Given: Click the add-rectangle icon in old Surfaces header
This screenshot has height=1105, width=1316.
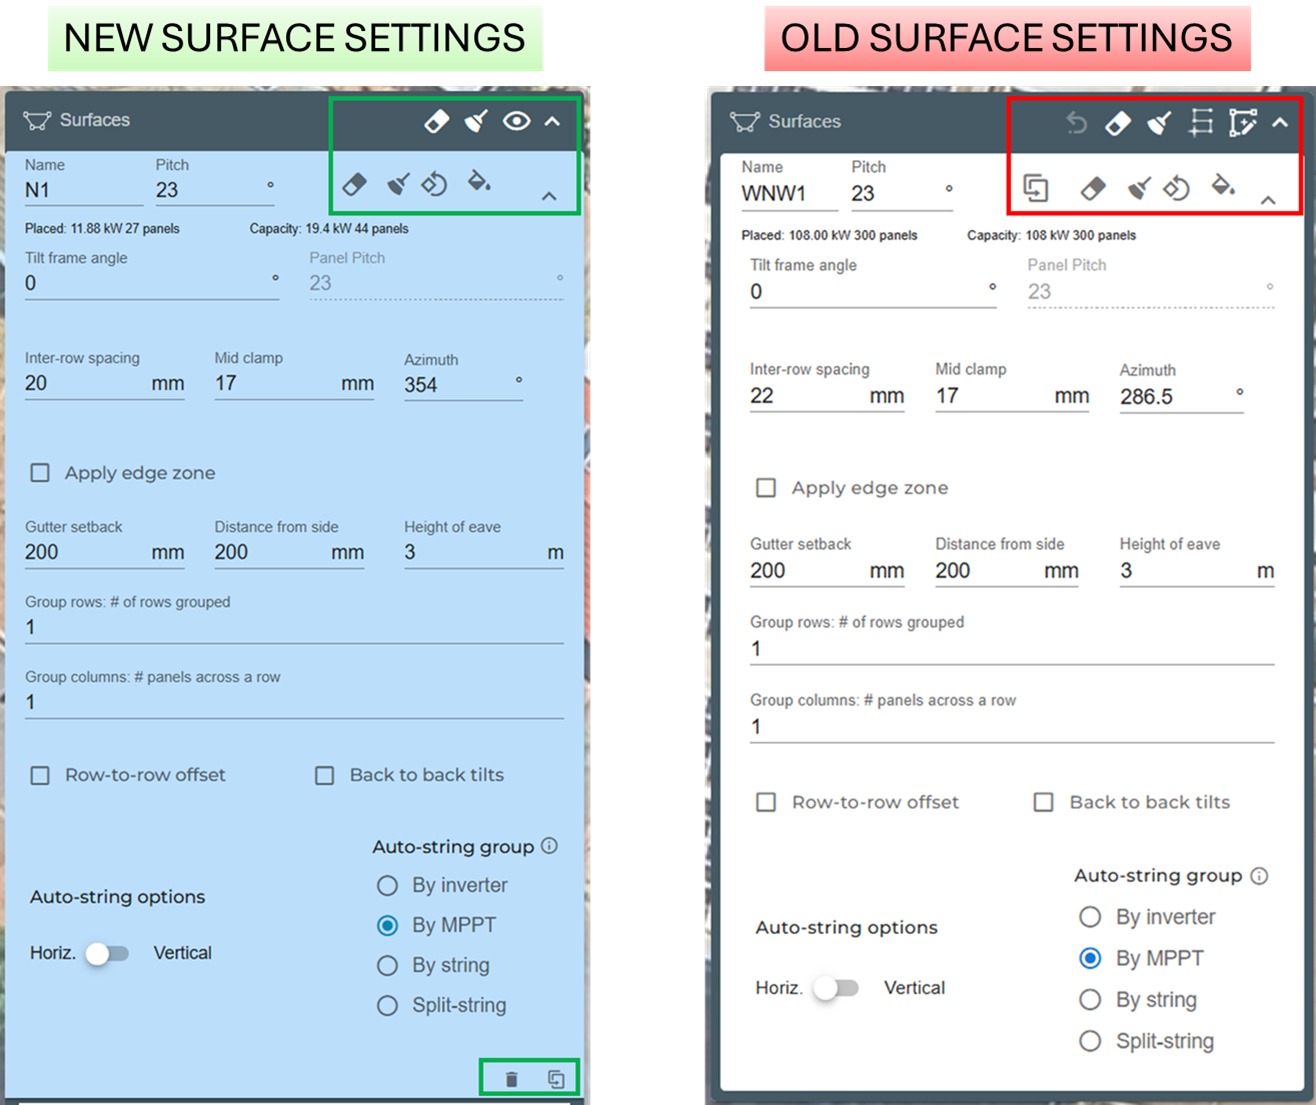Looking at the screenshot, I should (1201, 123).
